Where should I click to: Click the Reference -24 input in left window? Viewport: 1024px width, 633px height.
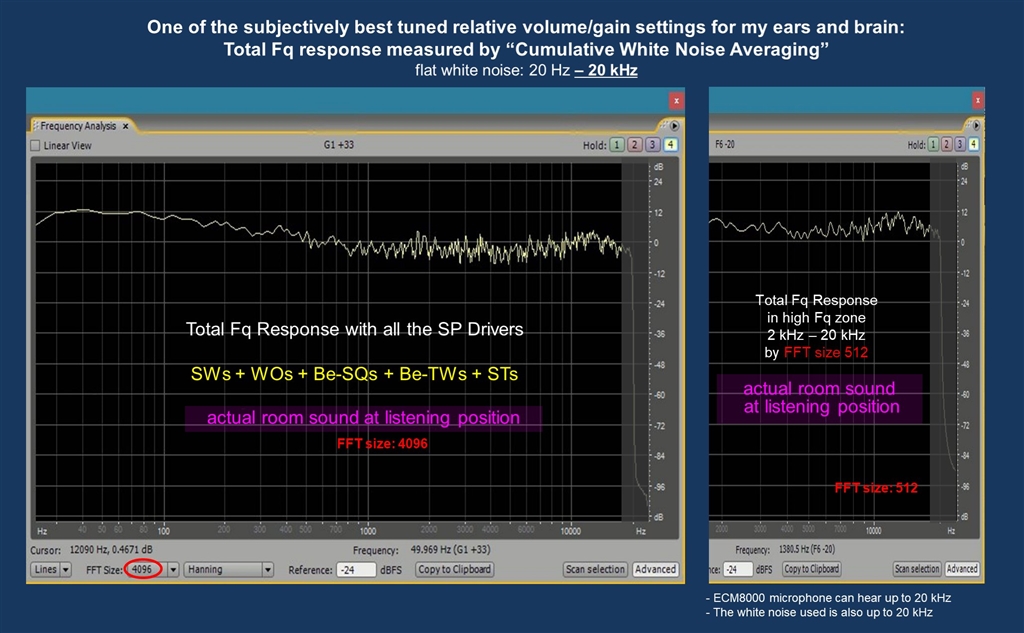pos(357,570)
